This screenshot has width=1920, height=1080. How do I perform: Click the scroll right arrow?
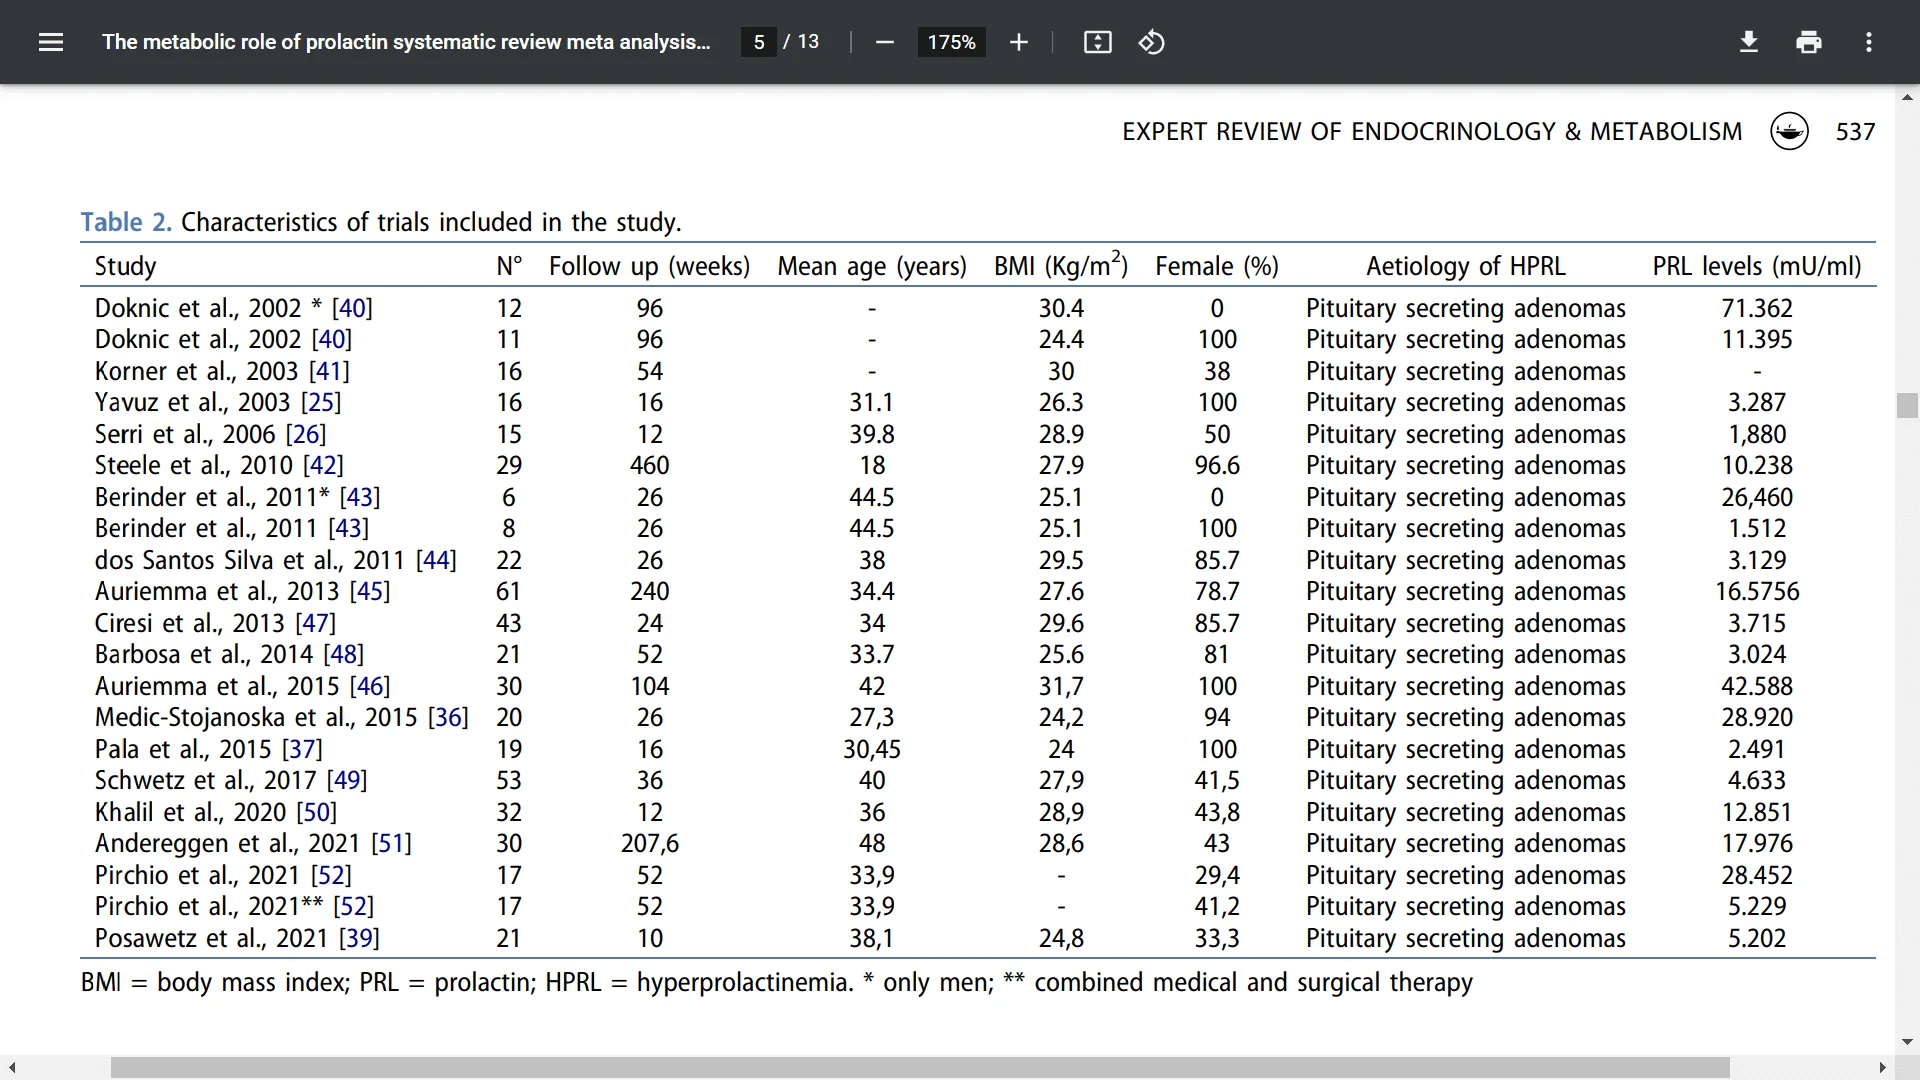[x=1883, y=1068]
